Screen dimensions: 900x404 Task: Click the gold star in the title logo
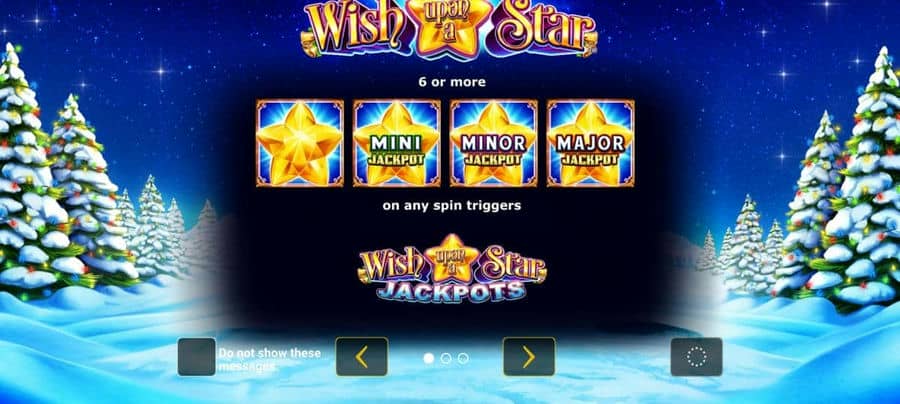(449, 28)
